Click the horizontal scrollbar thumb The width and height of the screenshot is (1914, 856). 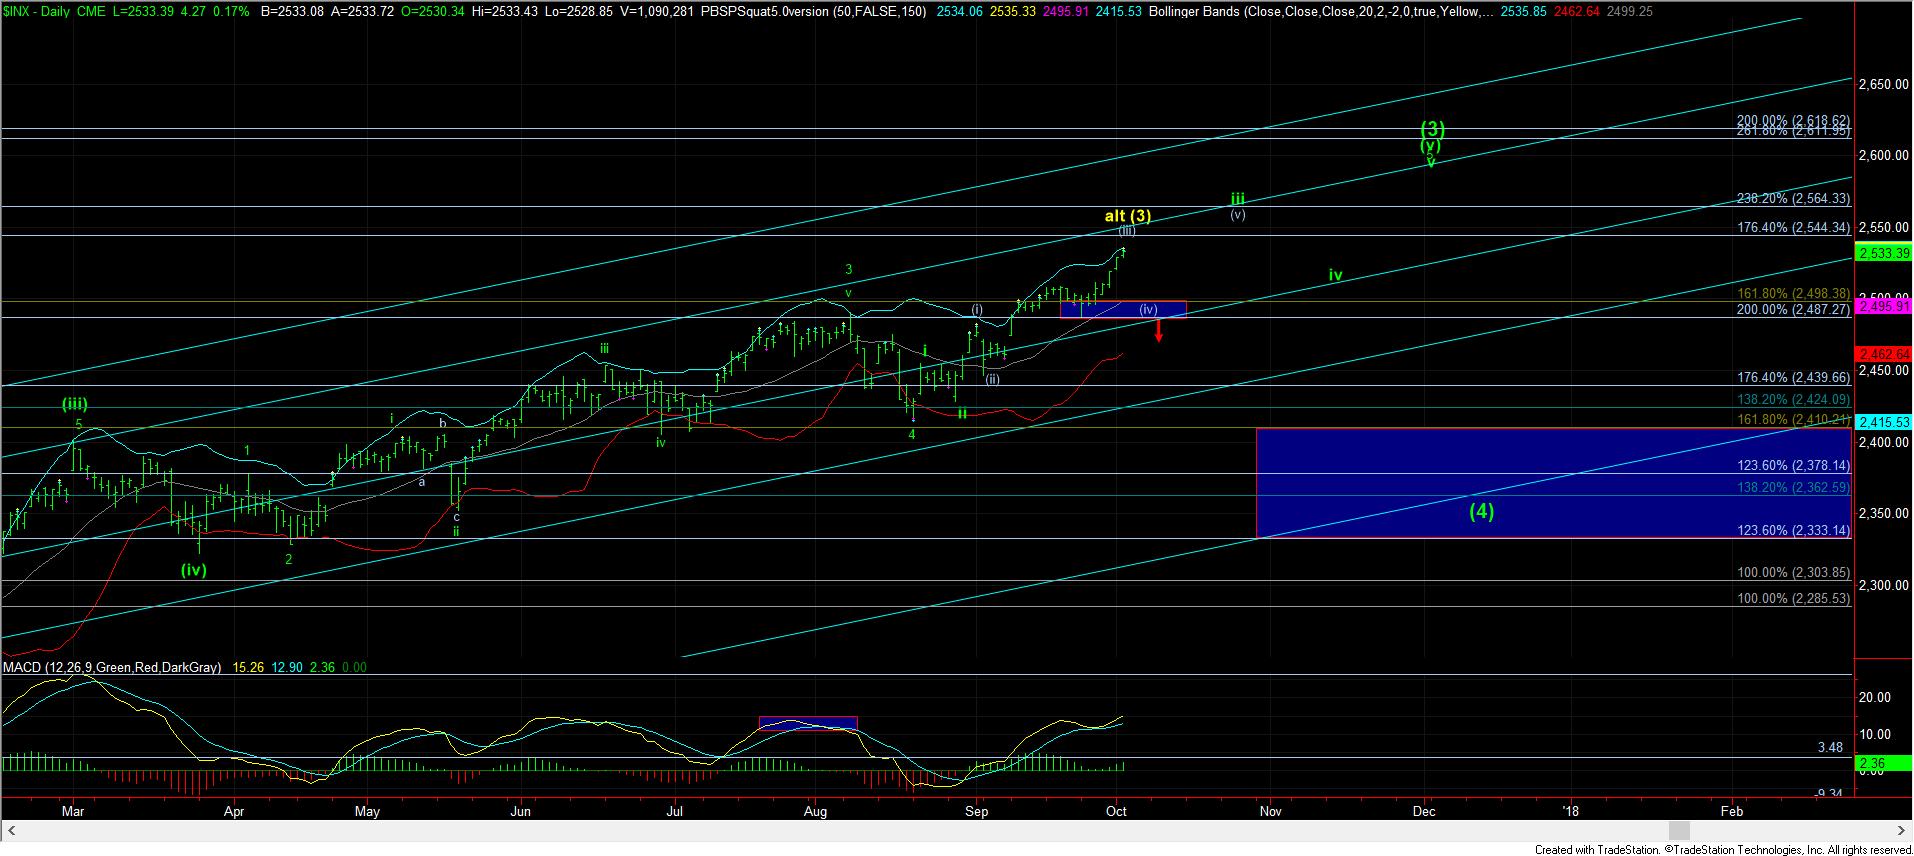[x=1679, y=831]
